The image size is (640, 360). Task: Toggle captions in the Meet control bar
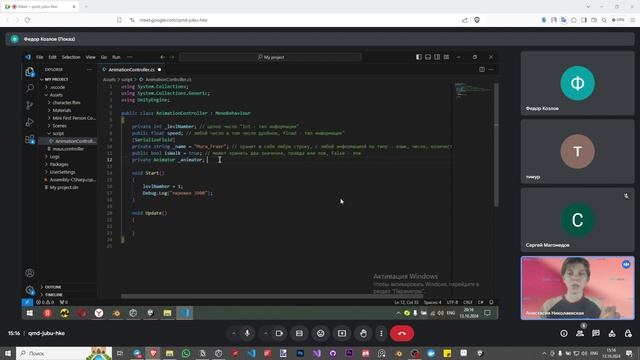coord(299,333)
